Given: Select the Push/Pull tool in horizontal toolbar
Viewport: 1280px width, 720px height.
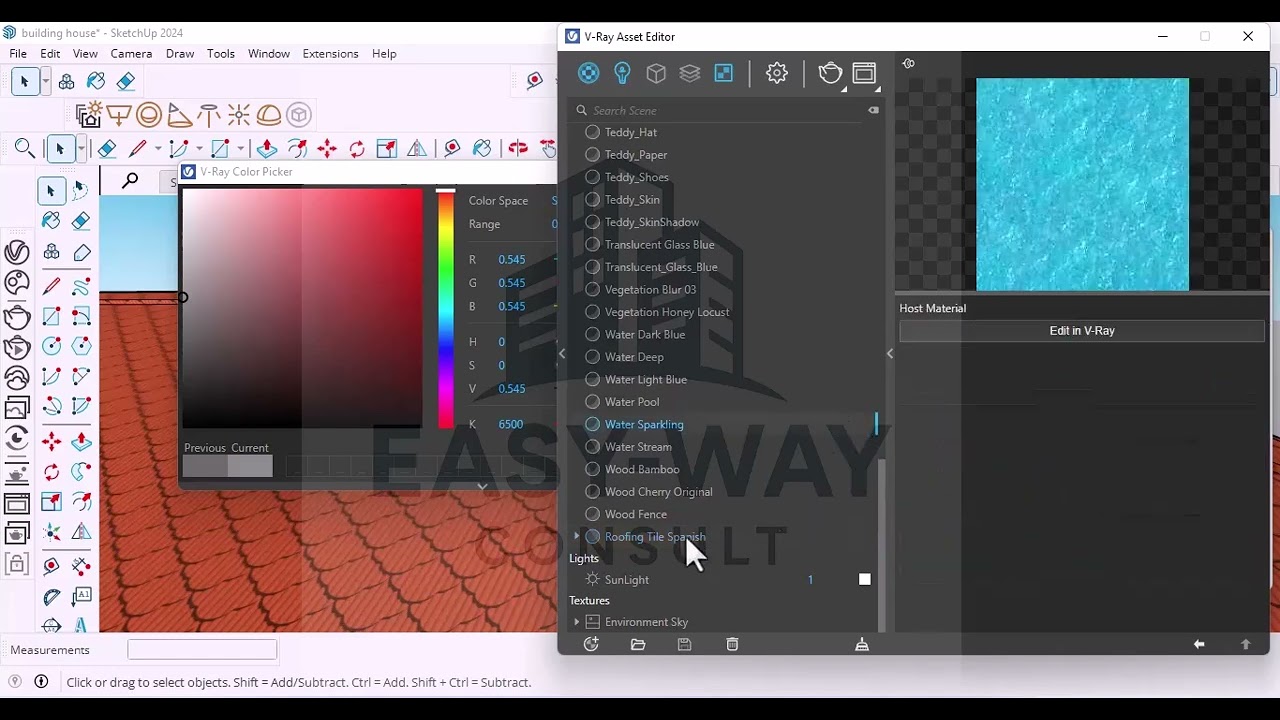Looking at the screenshot, I should coord(267,149).
